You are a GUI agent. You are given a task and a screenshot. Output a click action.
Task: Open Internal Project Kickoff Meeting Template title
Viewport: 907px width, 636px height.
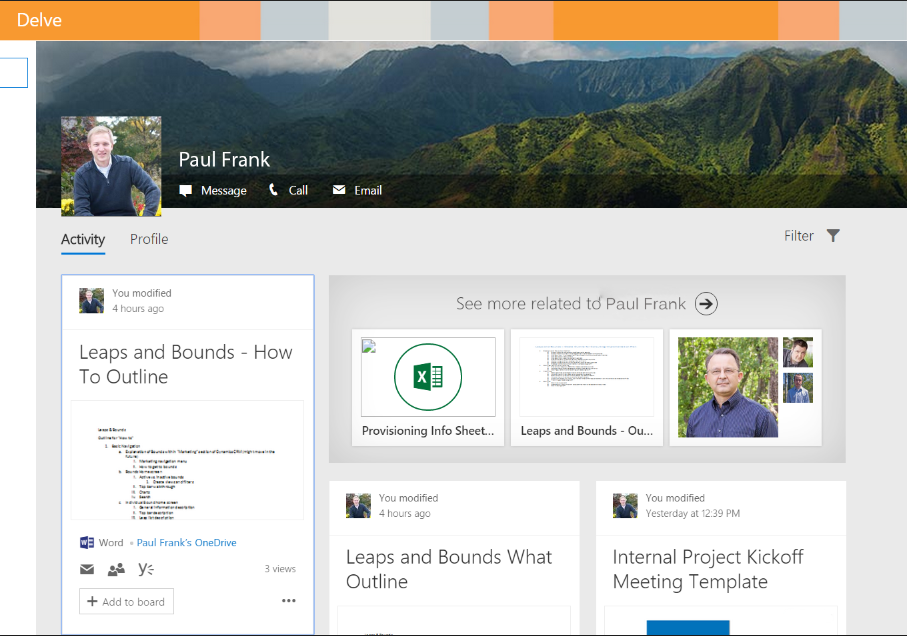708,569
